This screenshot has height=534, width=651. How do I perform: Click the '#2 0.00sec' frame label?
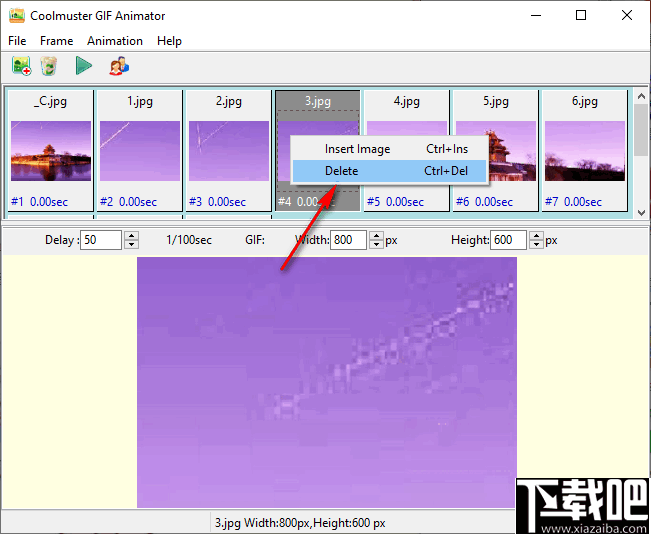(x=128, y=202)
